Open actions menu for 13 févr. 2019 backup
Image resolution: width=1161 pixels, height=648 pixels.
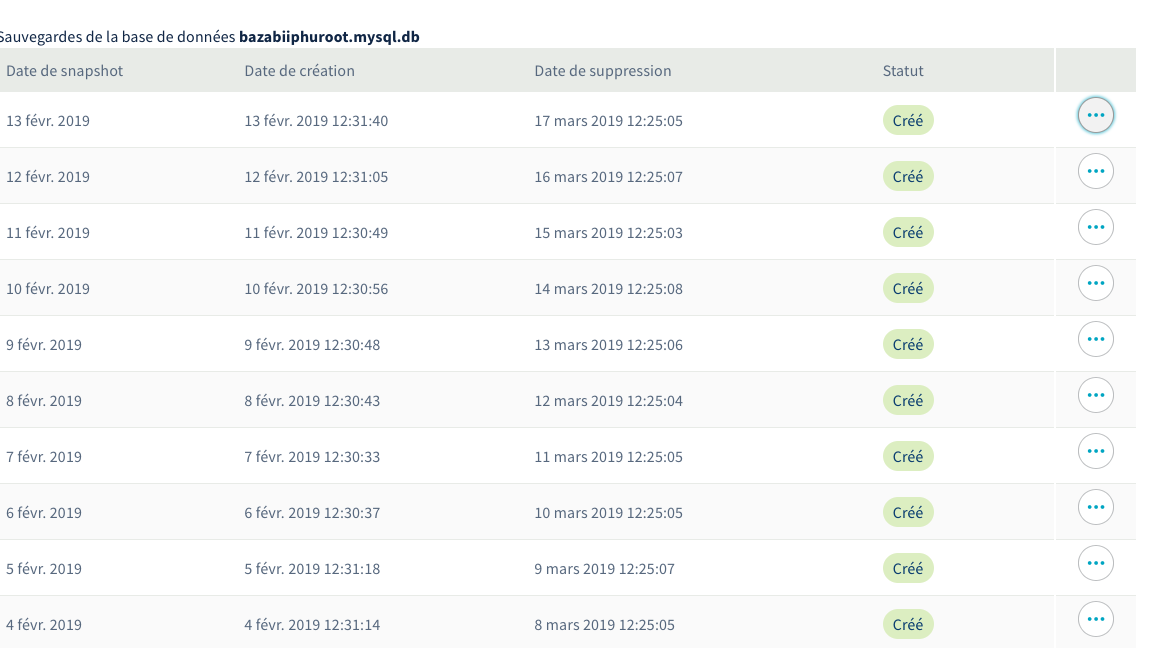coord(1095,116)
